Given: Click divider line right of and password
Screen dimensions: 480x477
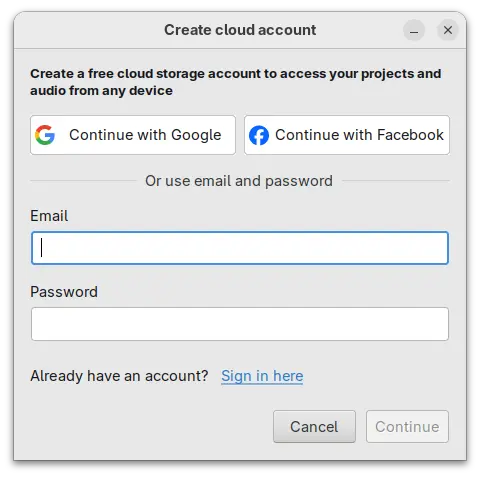Looking at the screenshot, I should [396, 181].
